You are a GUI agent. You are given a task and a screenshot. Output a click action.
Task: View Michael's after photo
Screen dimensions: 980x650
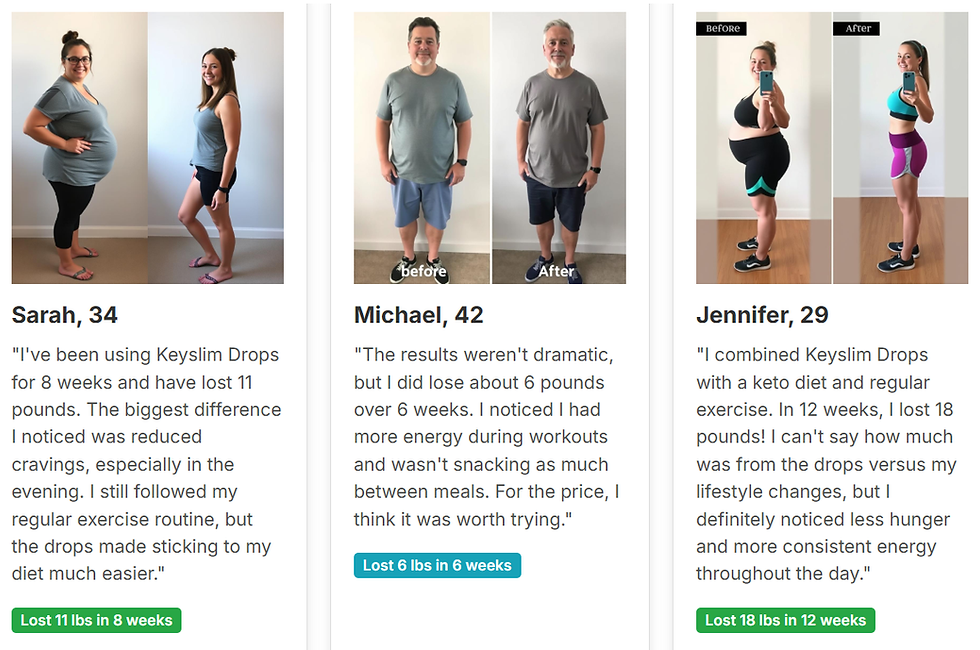coord(558,148)
